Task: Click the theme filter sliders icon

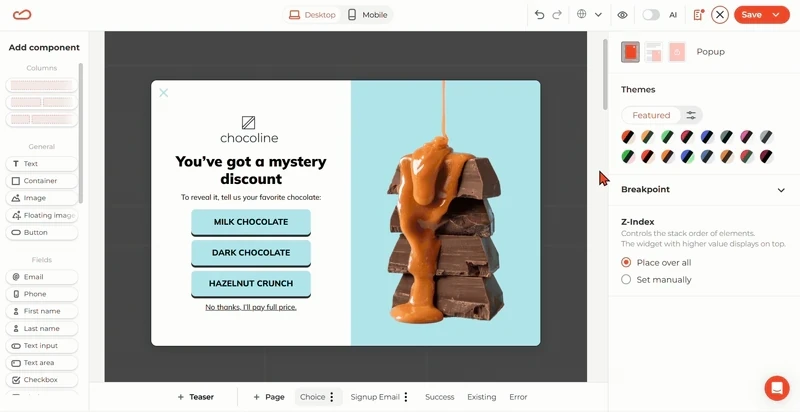Action: point(691,115)
